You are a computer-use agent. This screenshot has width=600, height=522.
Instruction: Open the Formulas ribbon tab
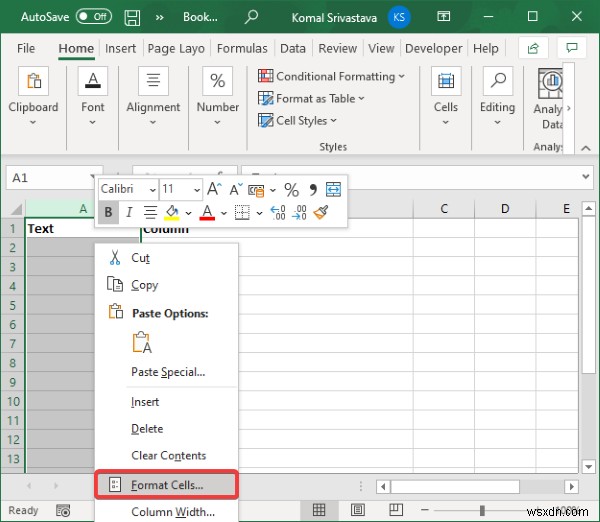242,49
